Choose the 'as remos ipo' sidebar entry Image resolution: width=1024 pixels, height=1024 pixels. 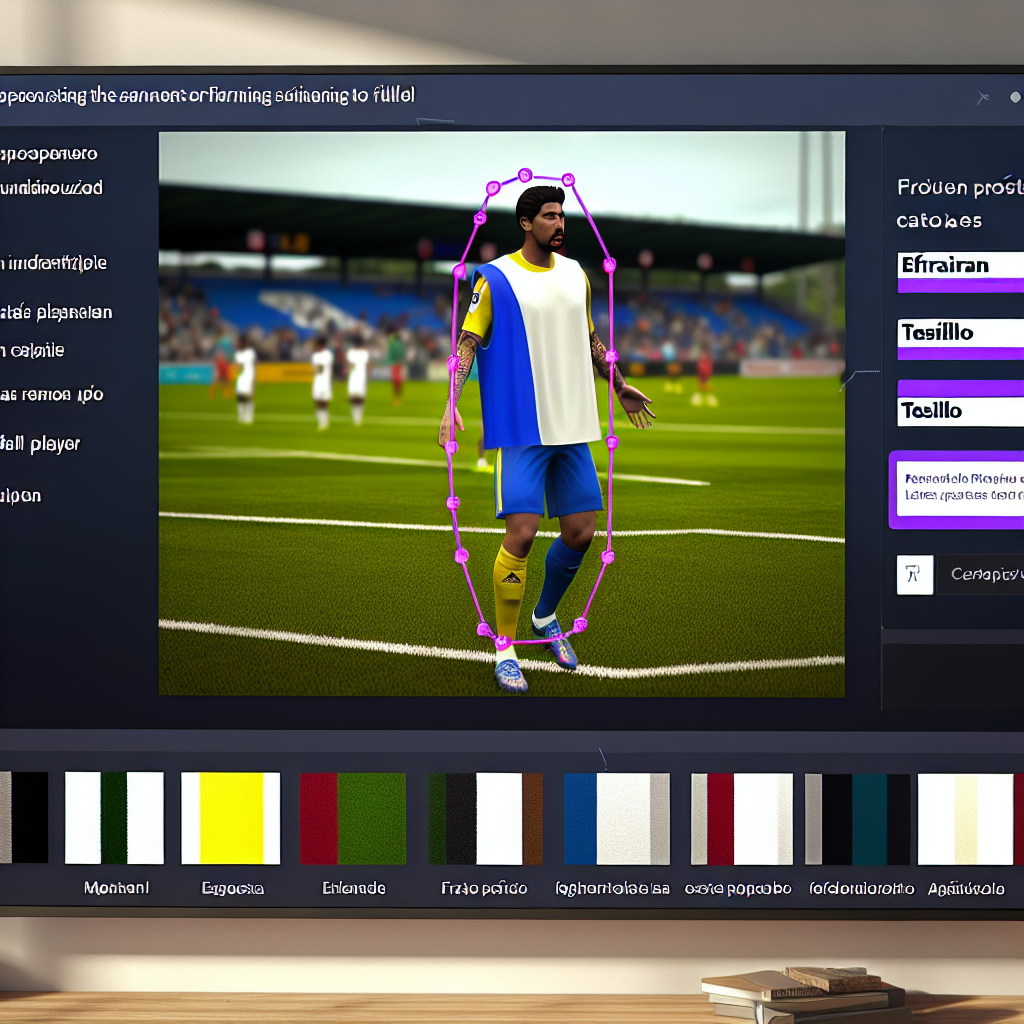pos(51,395)
